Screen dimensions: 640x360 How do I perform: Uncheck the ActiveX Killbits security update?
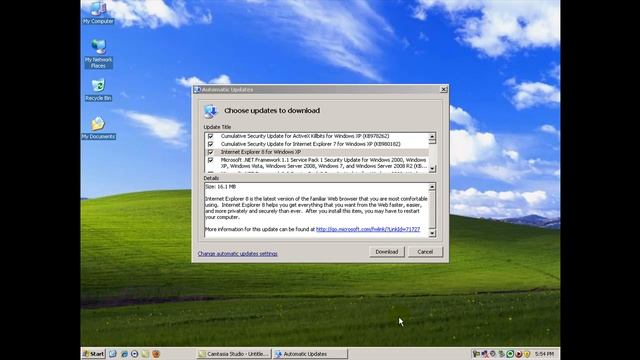[211, 136]
